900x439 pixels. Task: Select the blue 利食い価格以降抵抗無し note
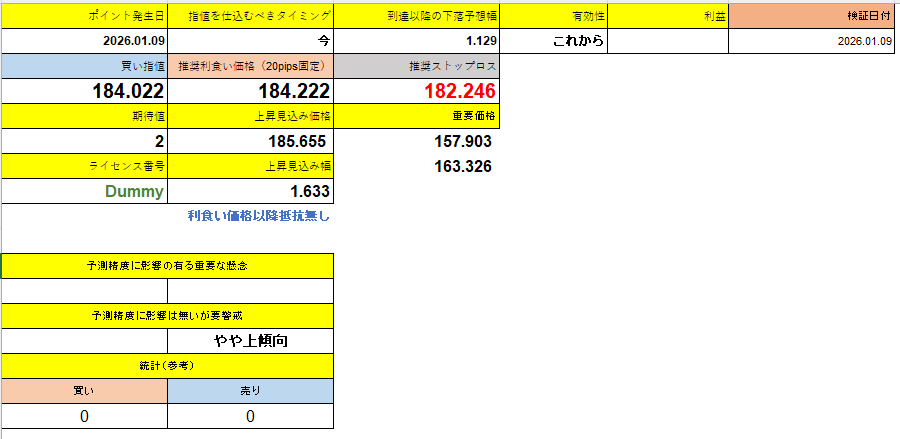click(x=259, y=216)
